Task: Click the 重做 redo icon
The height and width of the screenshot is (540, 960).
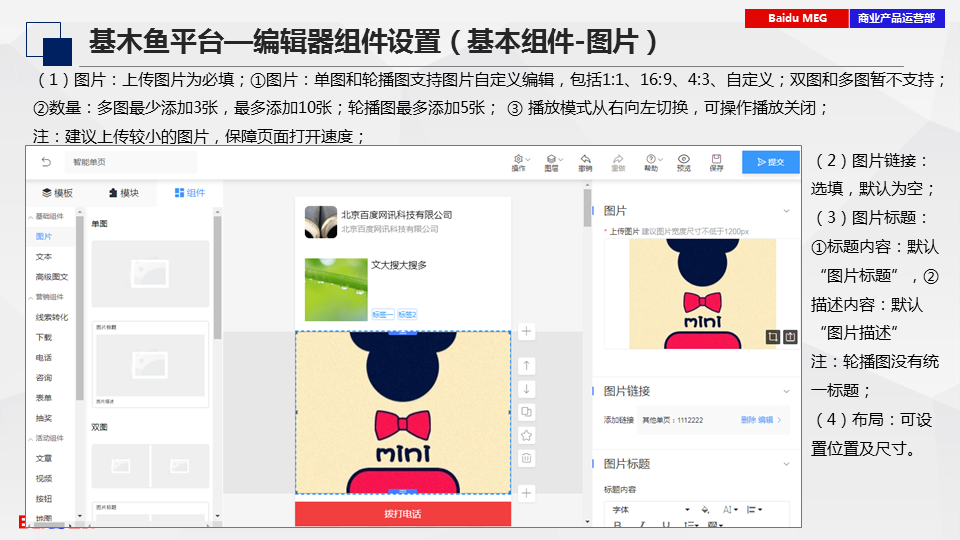Action: pos(618,163)
